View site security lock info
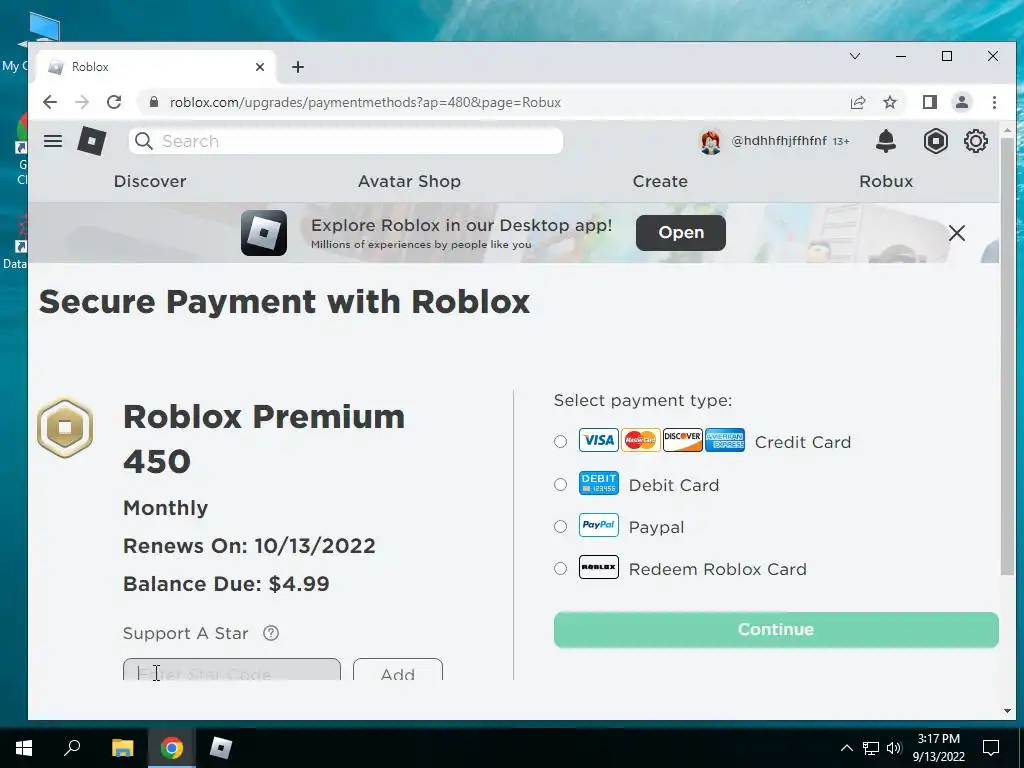Image resolution: width=1024 pixels, height=768 pixels. pos(154,102)
